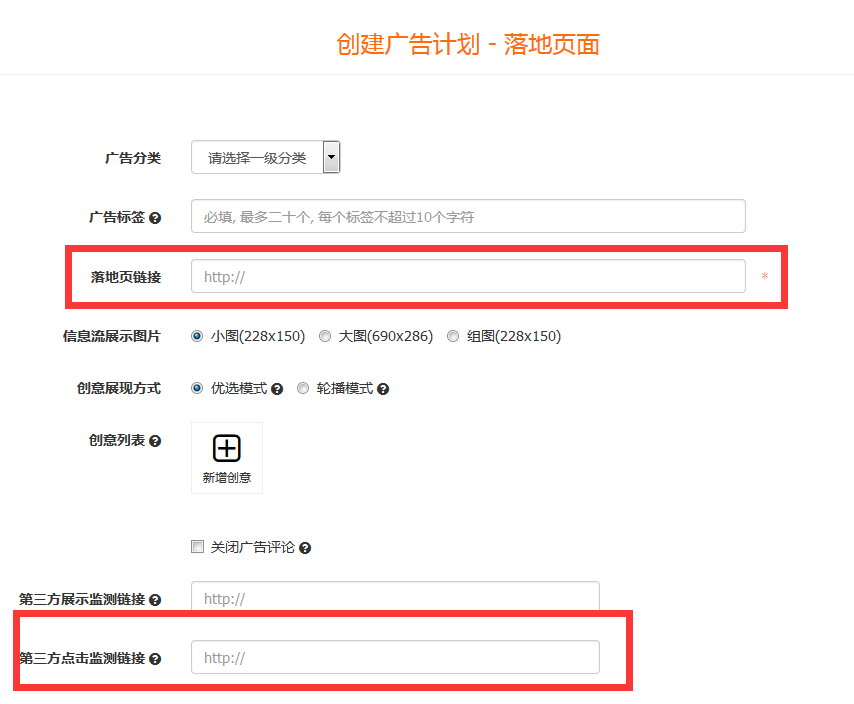This screenshot has height=704, width=854.
Task: Click the help icon beside 优选模式
Action: click(277, 389)
